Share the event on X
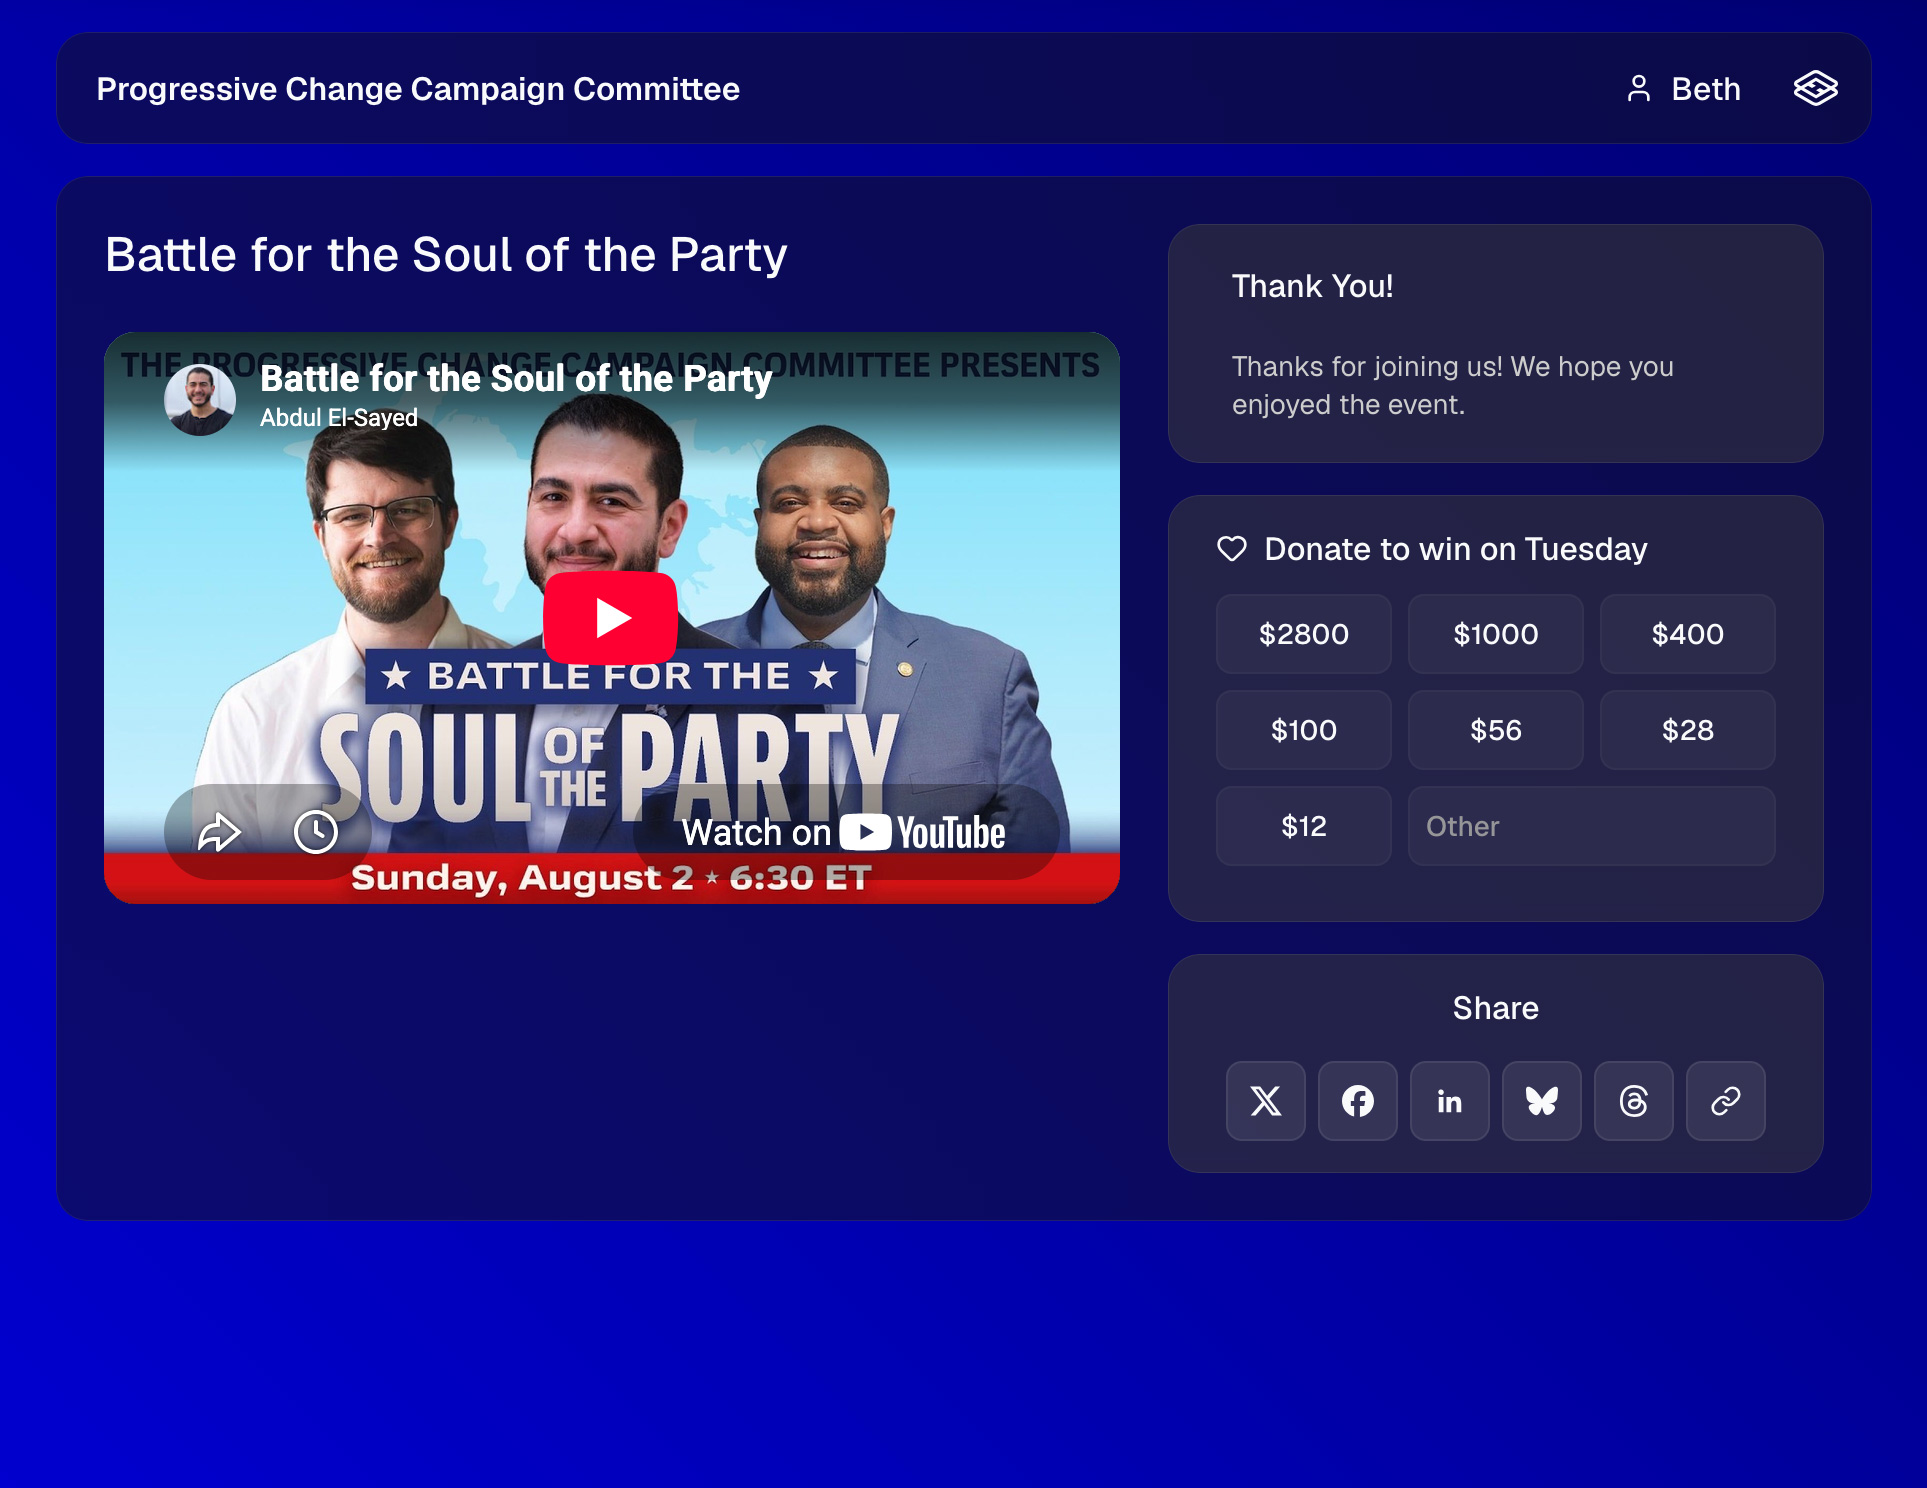 (1266, 1101)
